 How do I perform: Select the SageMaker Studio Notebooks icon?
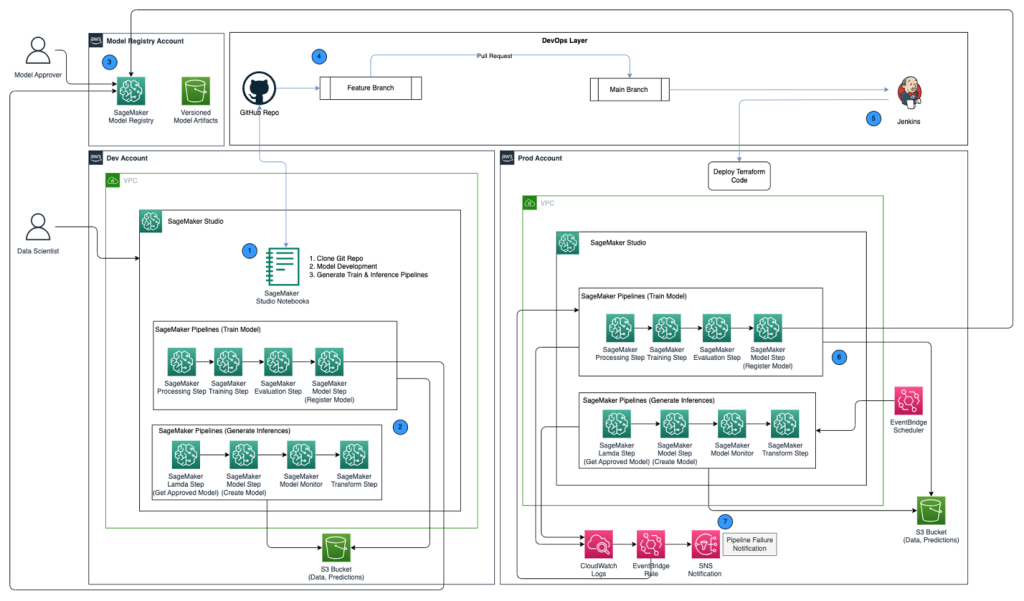(282, 265)
